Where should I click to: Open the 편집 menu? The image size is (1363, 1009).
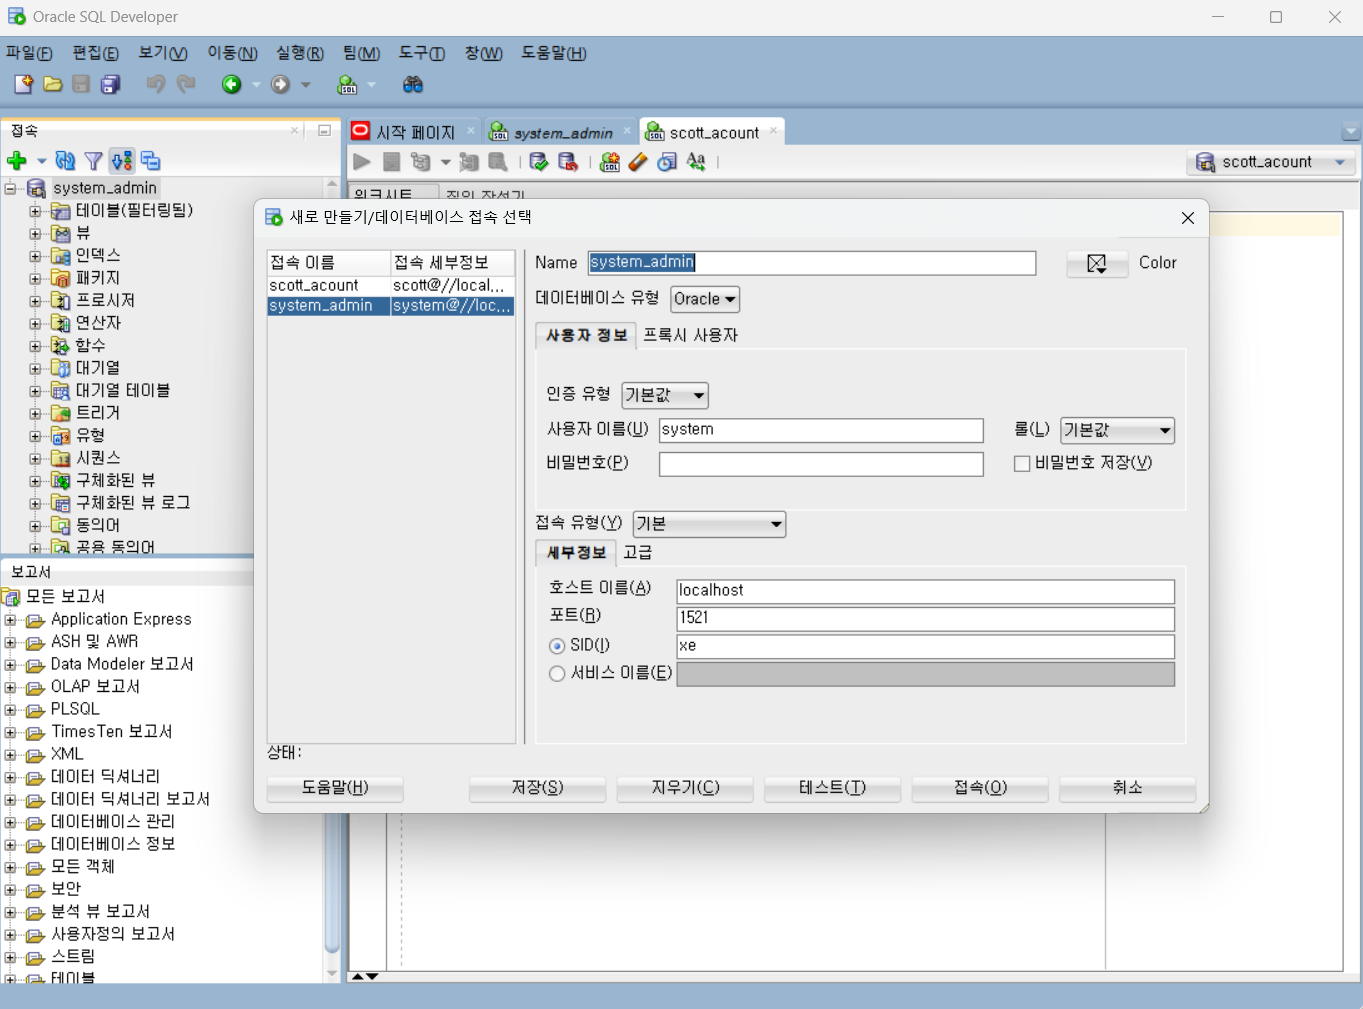point(95,53)
